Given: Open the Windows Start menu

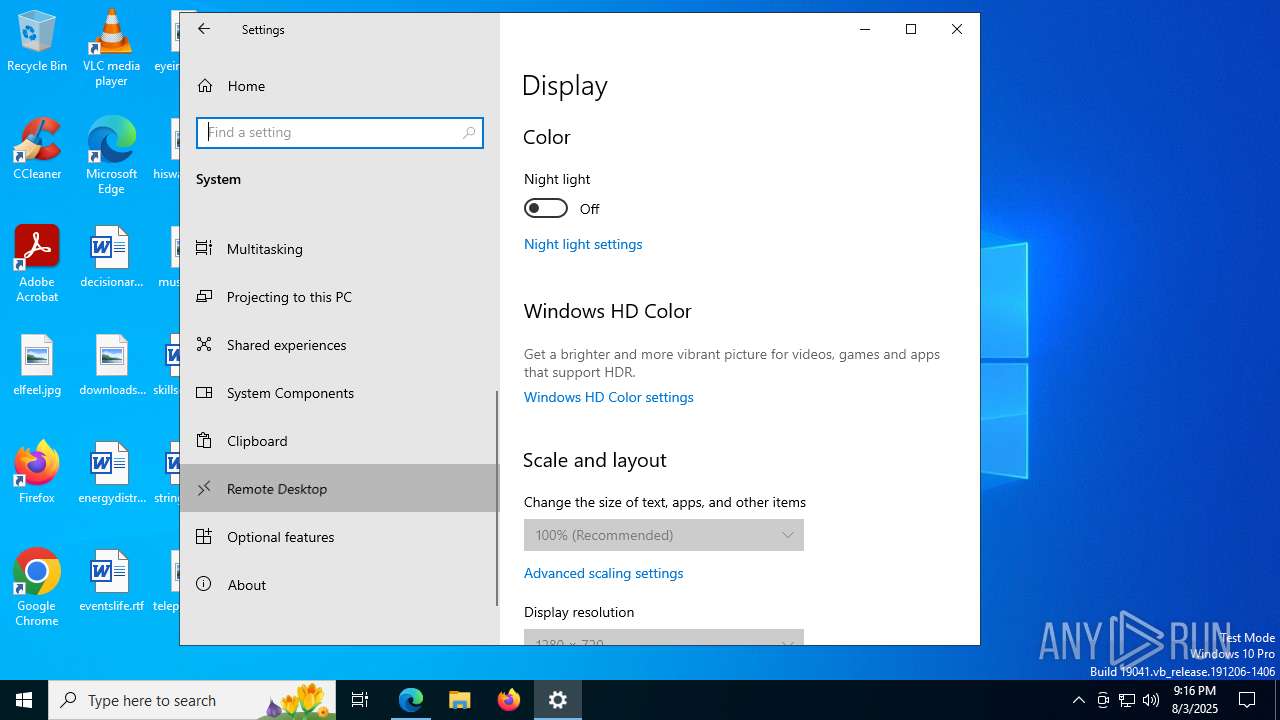Looking at the screenshot, I should point(24,700).
